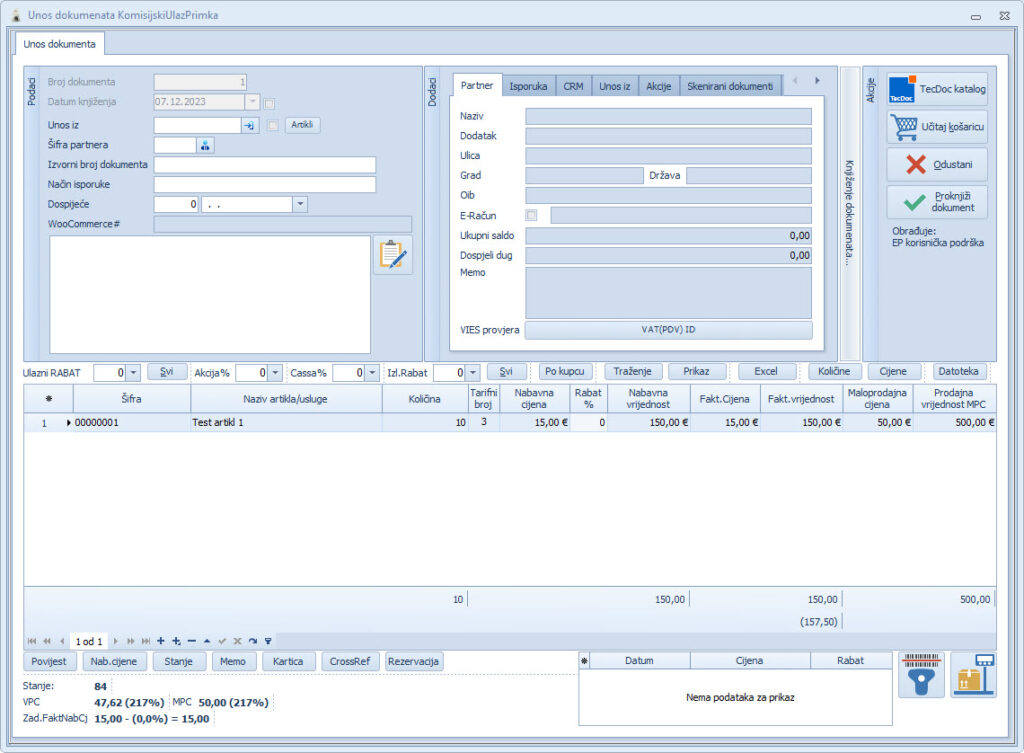
Task: Click the Excel button
Action: pos(766,371)
